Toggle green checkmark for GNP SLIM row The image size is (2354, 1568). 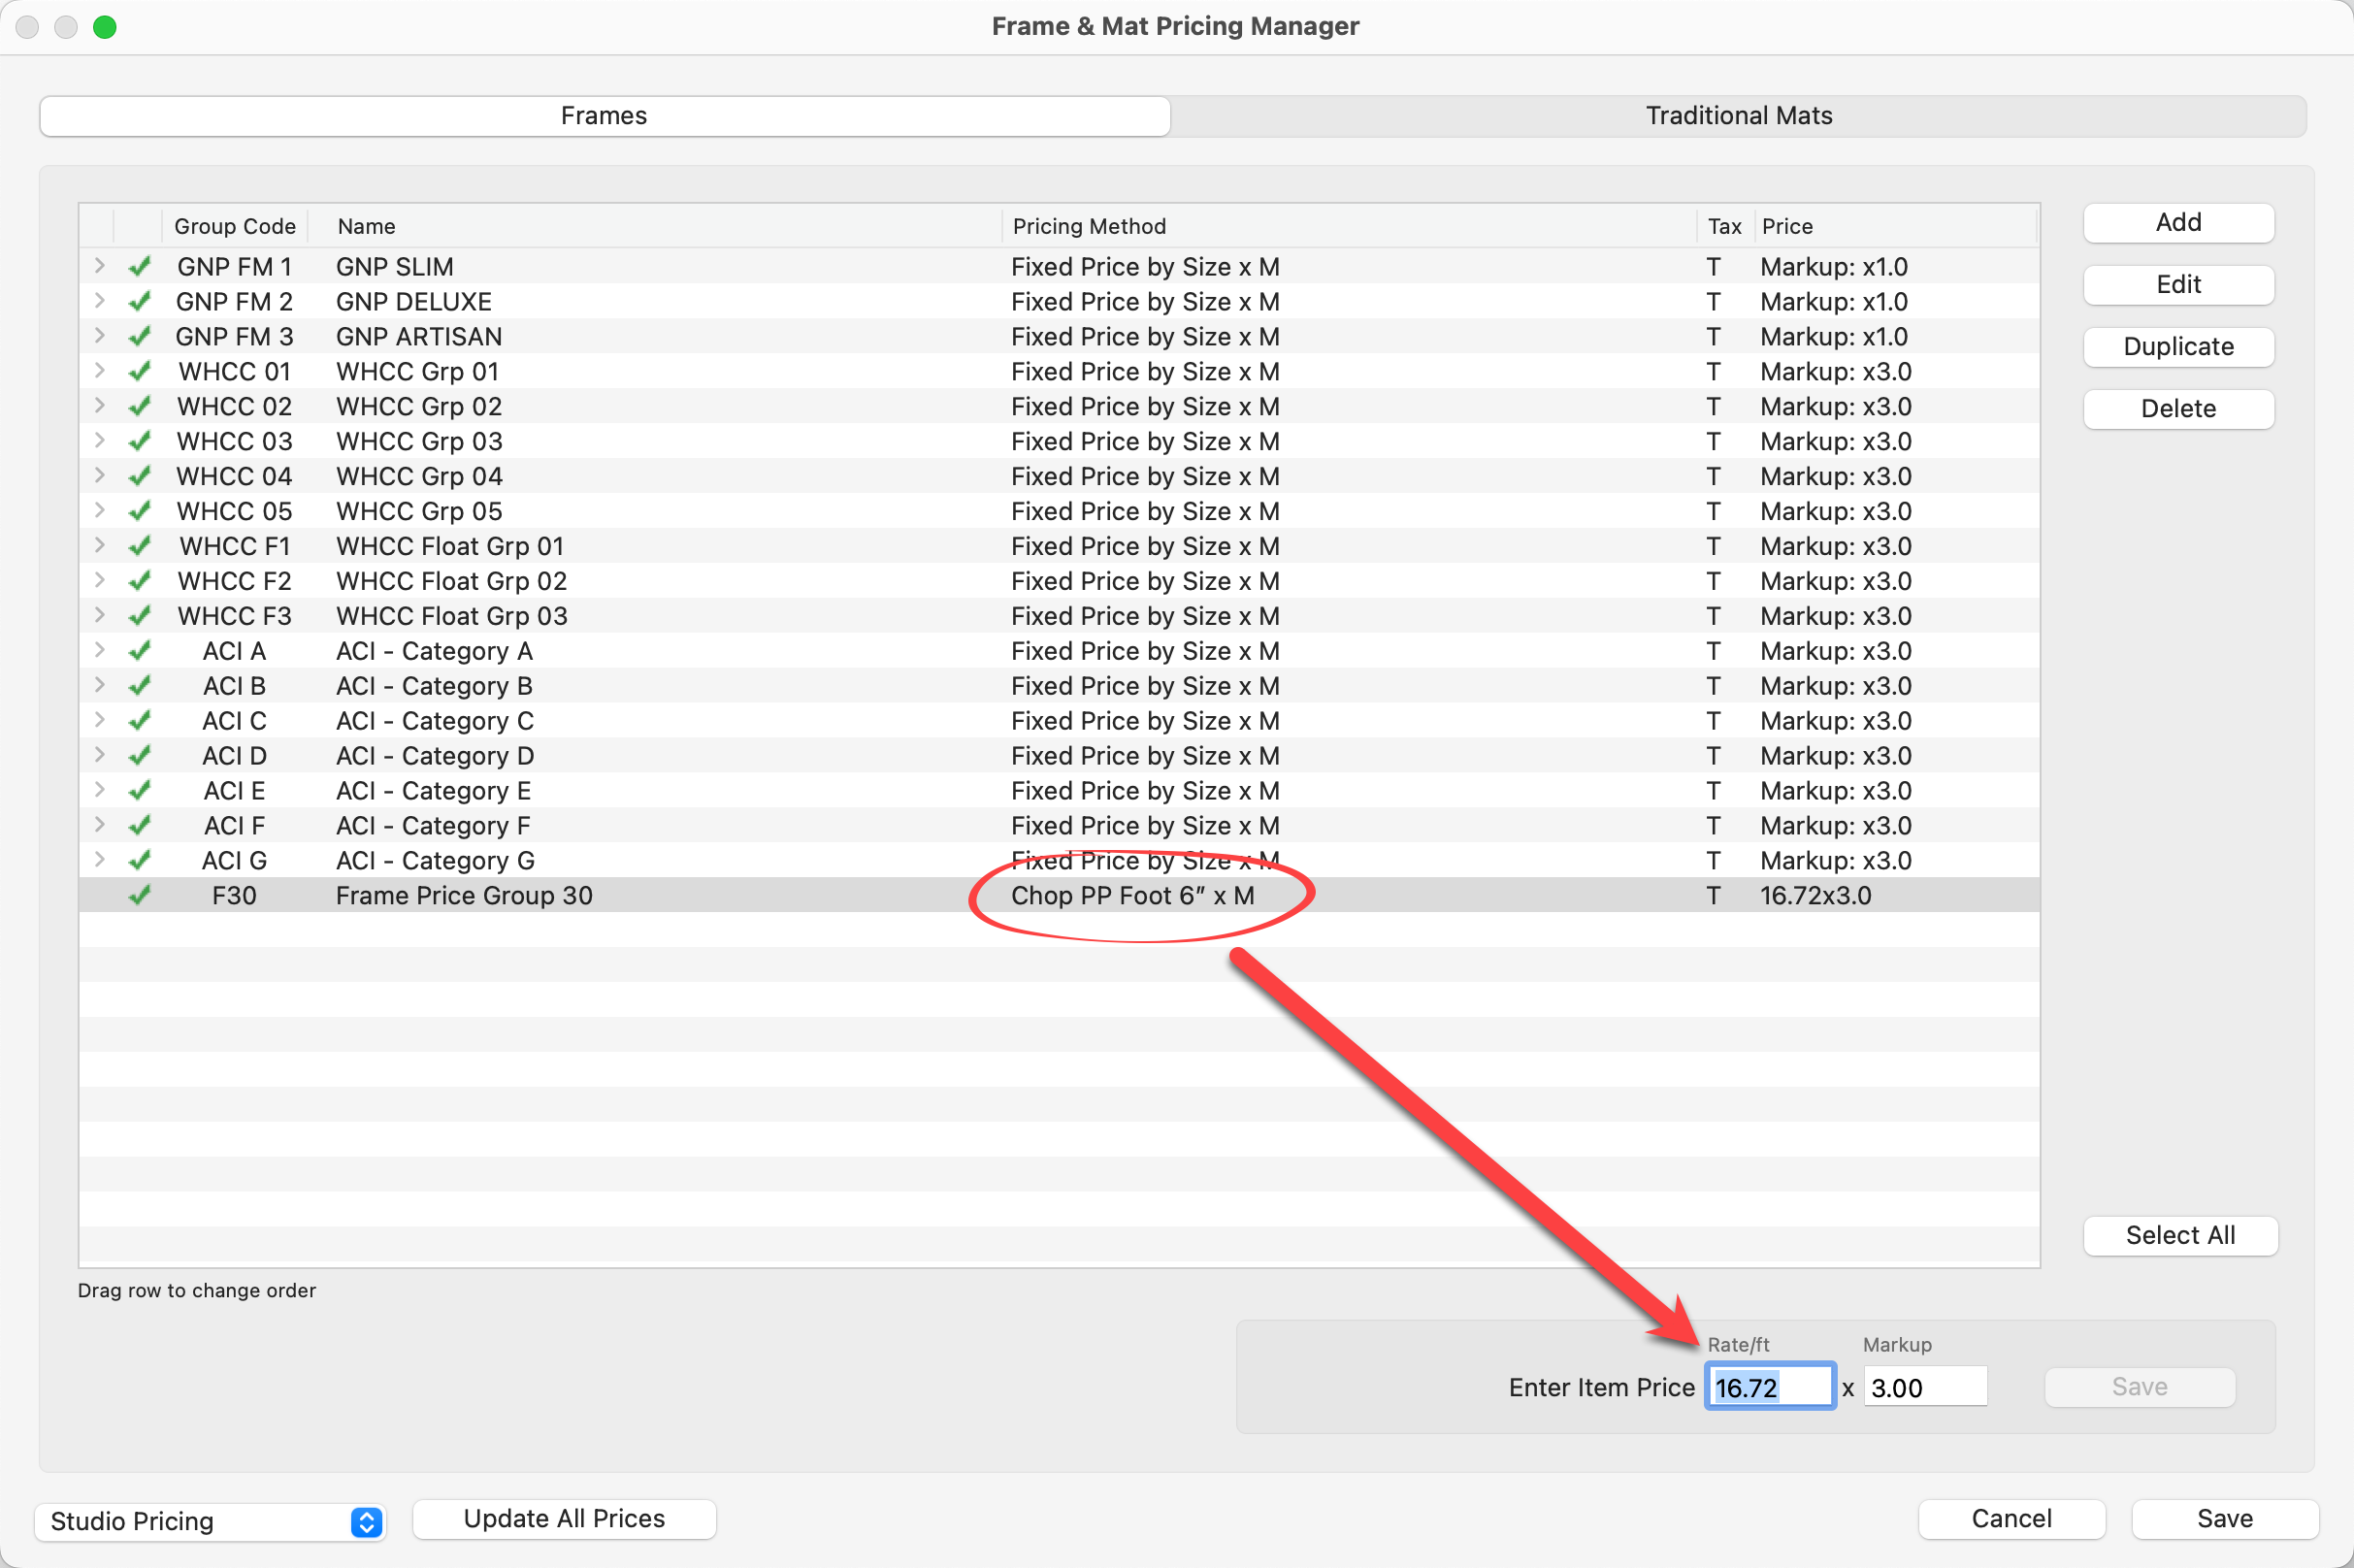[139, 267]
